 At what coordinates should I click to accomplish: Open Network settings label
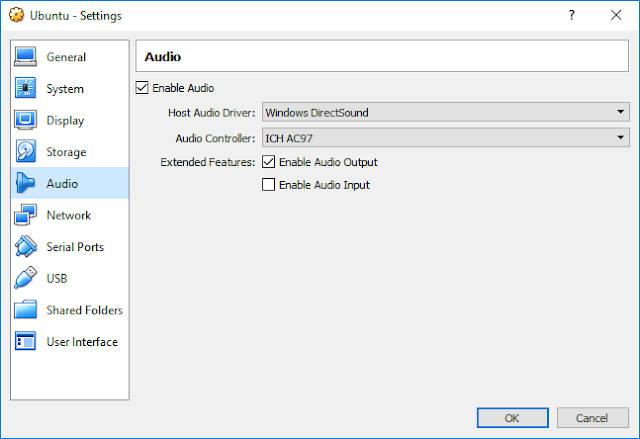[x=69, y=215]
